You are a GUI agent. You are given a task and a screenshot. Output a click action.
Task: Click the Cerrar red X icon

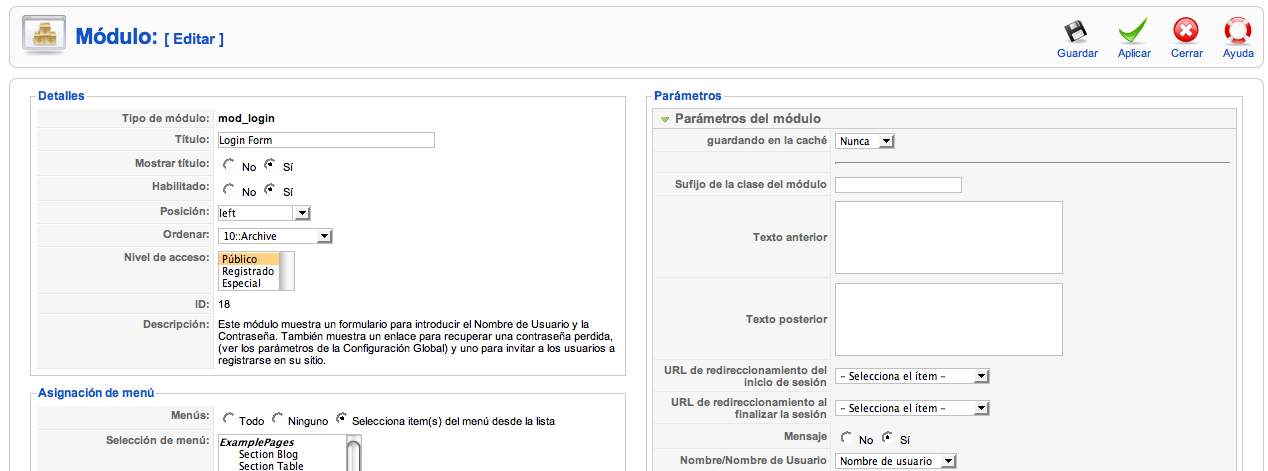[1186, 31]
